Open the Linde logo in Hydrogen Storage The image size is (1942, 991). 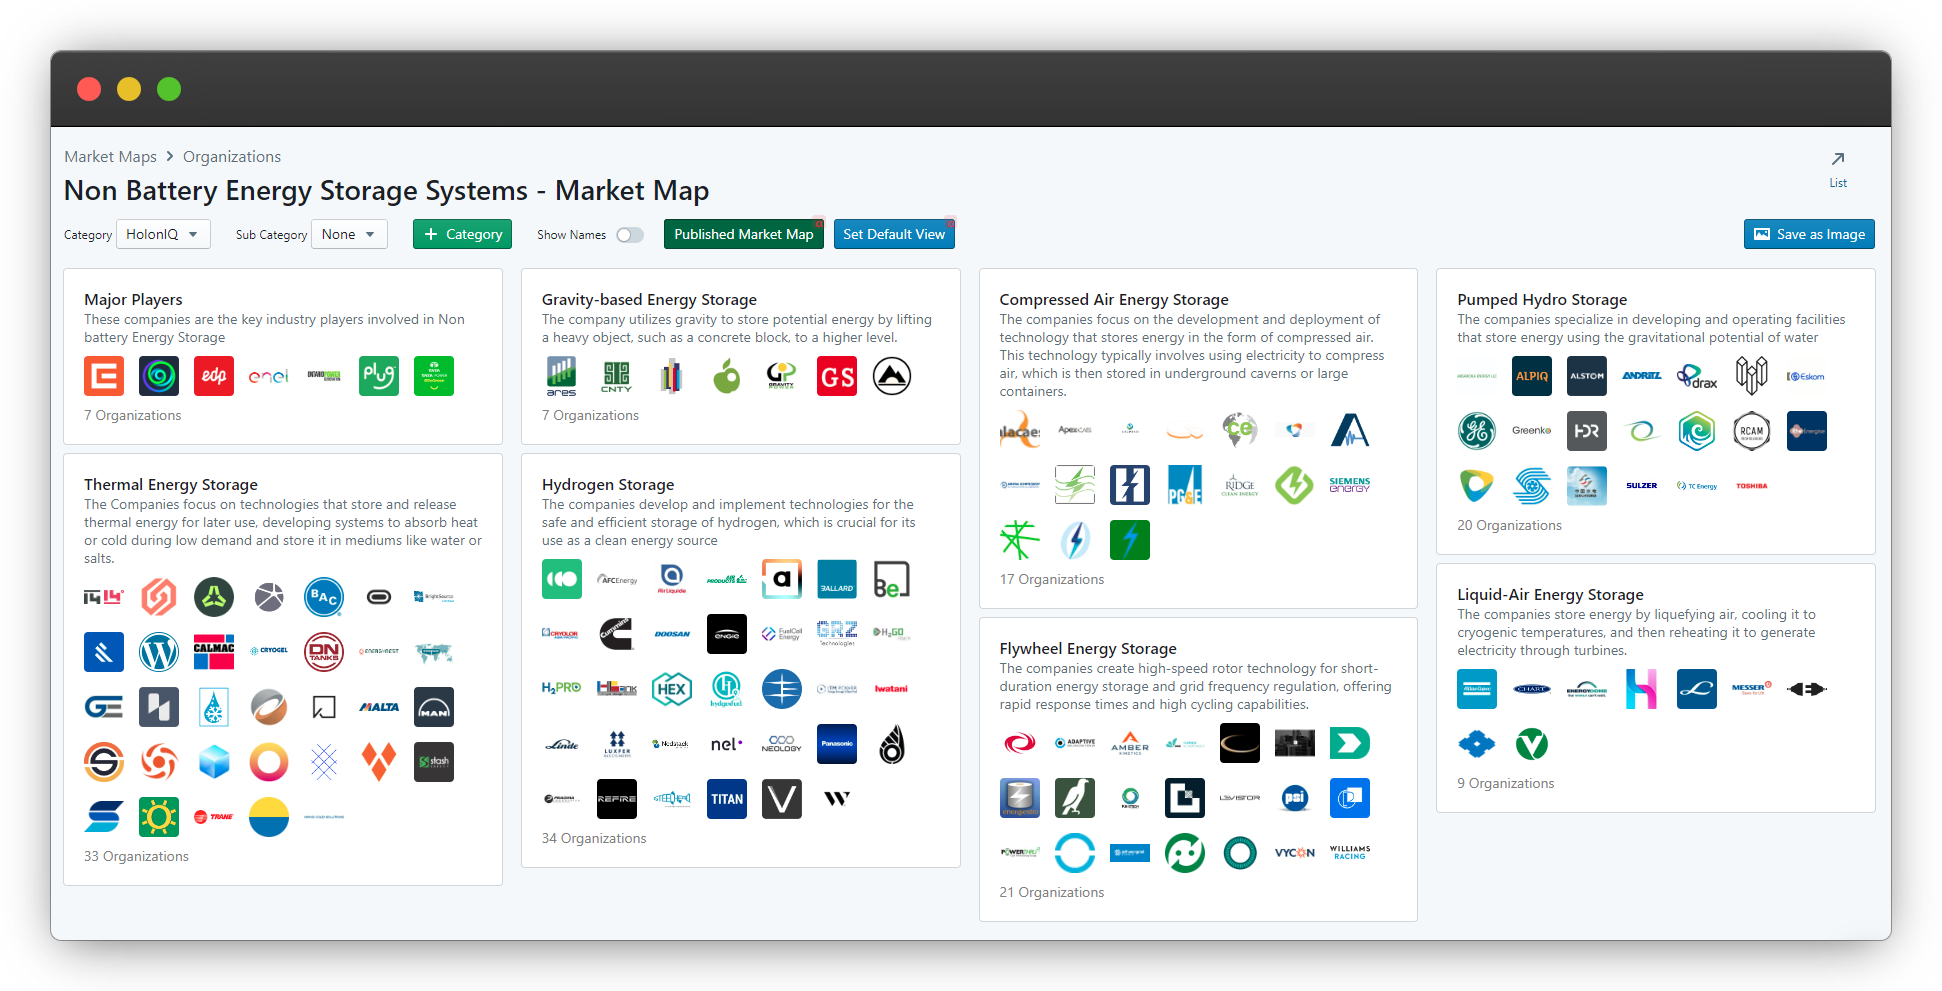(562, 744)
